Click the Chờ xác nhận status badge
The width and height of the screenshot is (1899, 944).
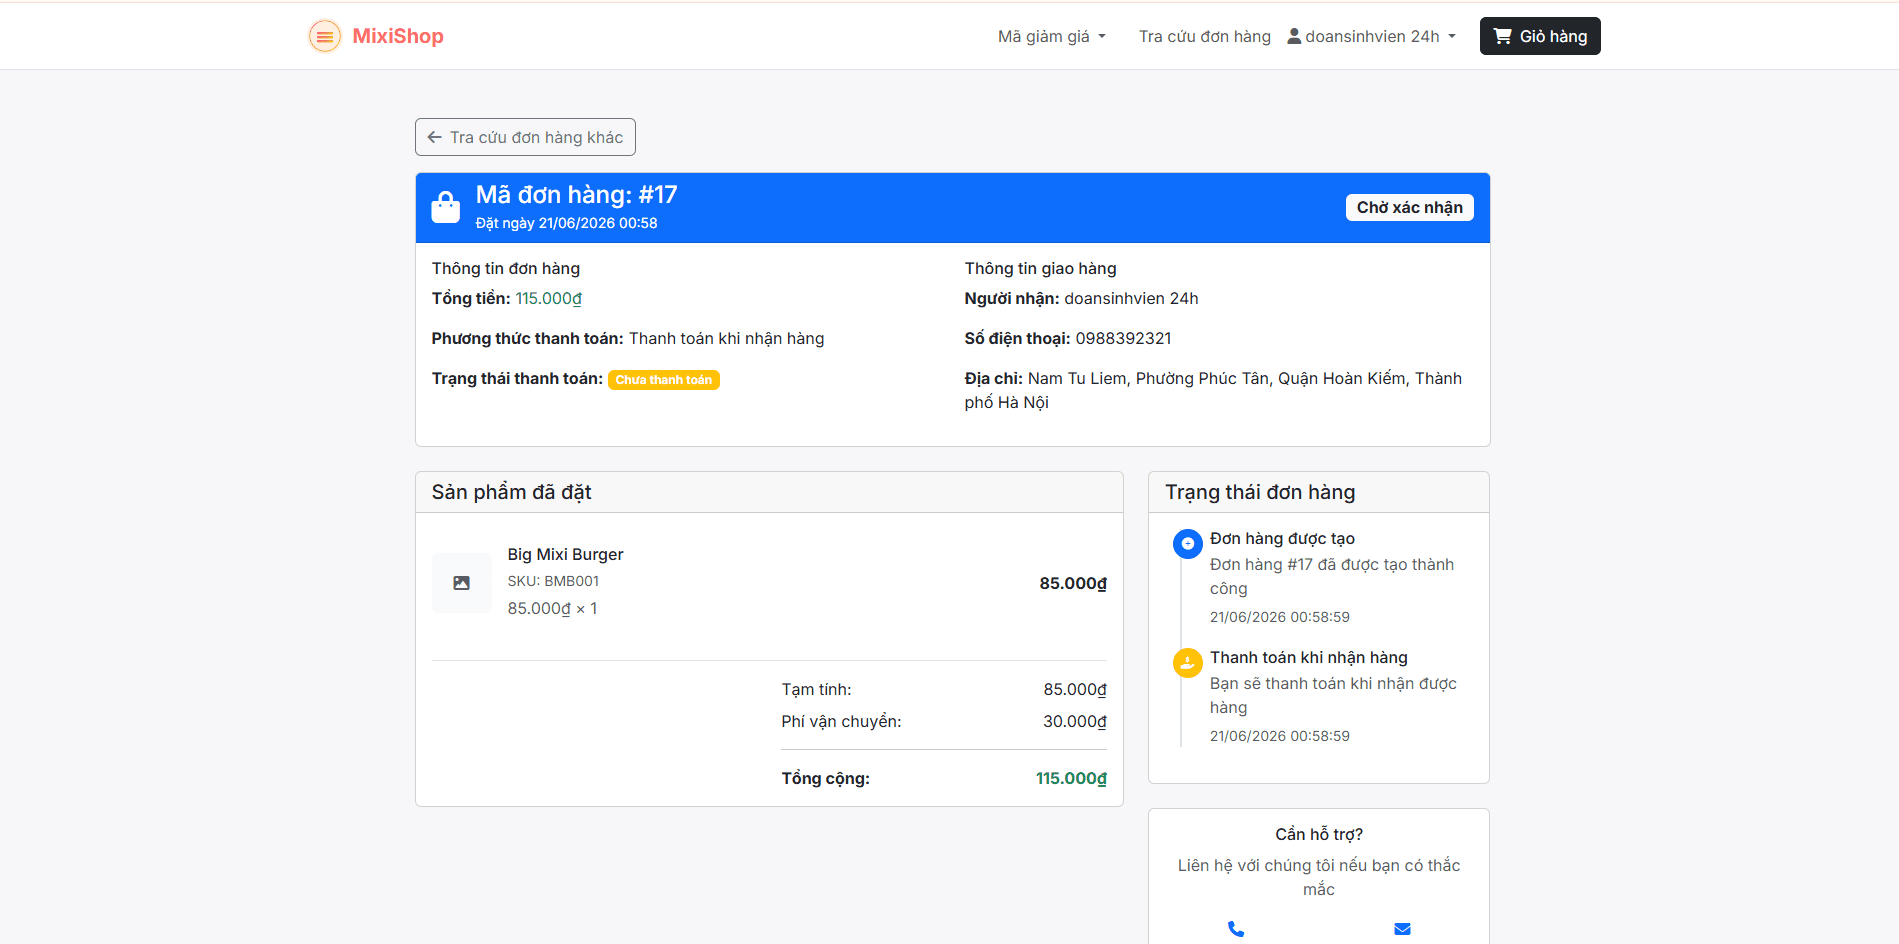click(x=1409, y=207)
